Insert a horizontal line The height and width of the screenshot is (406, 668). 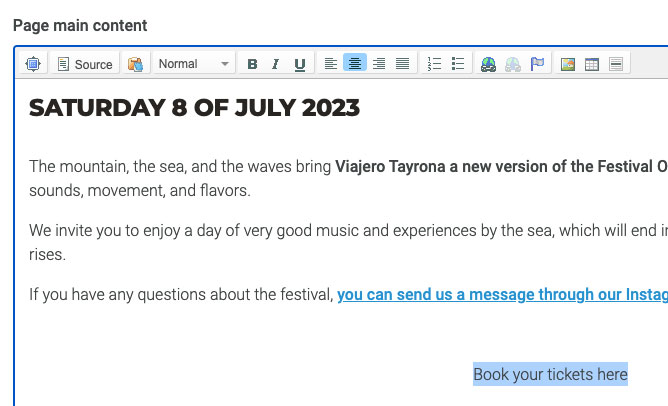click(x=616, y=64)
